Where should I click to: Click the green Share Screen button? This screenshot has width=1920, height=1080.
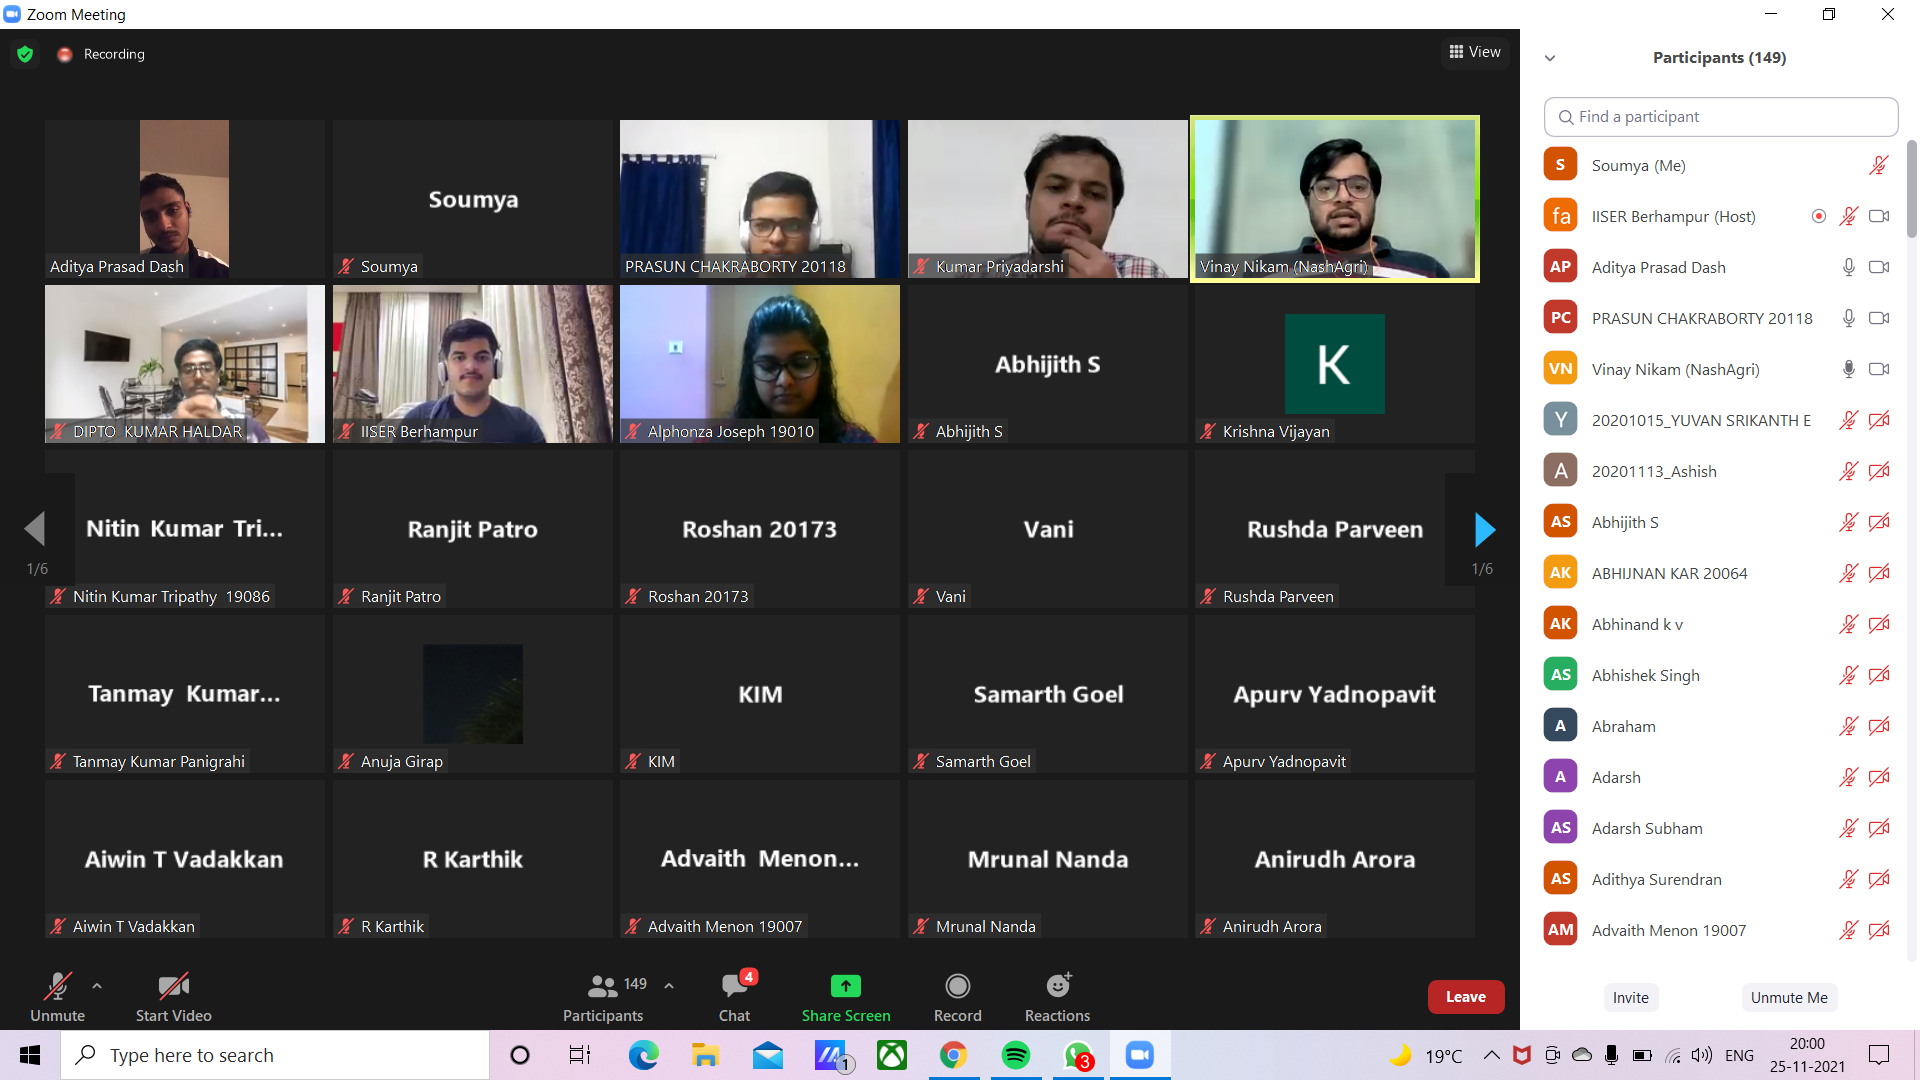pyautogui.click(x=846, y=997)
